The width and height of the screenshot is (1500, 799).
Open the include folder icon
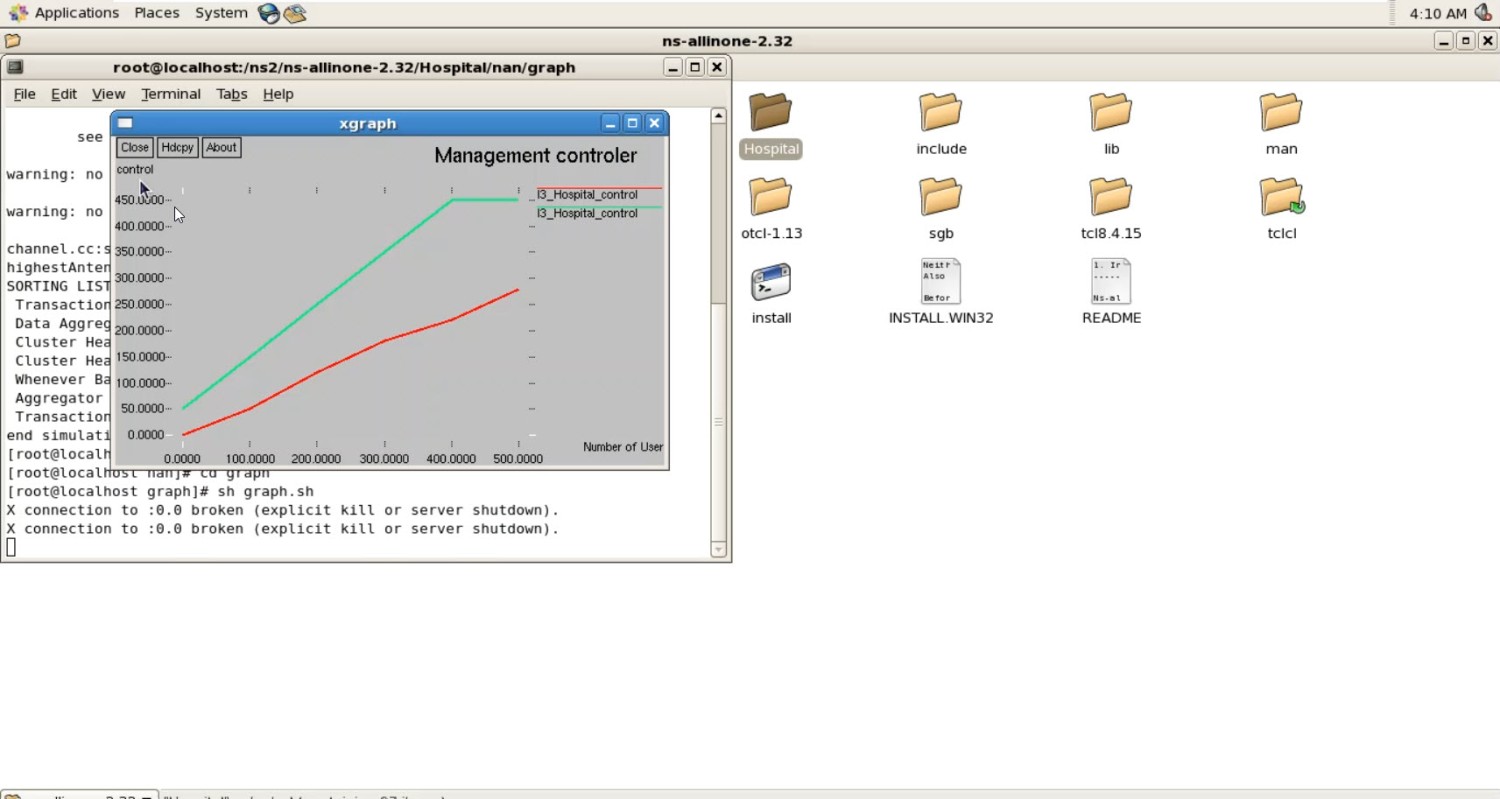(940, 113)
